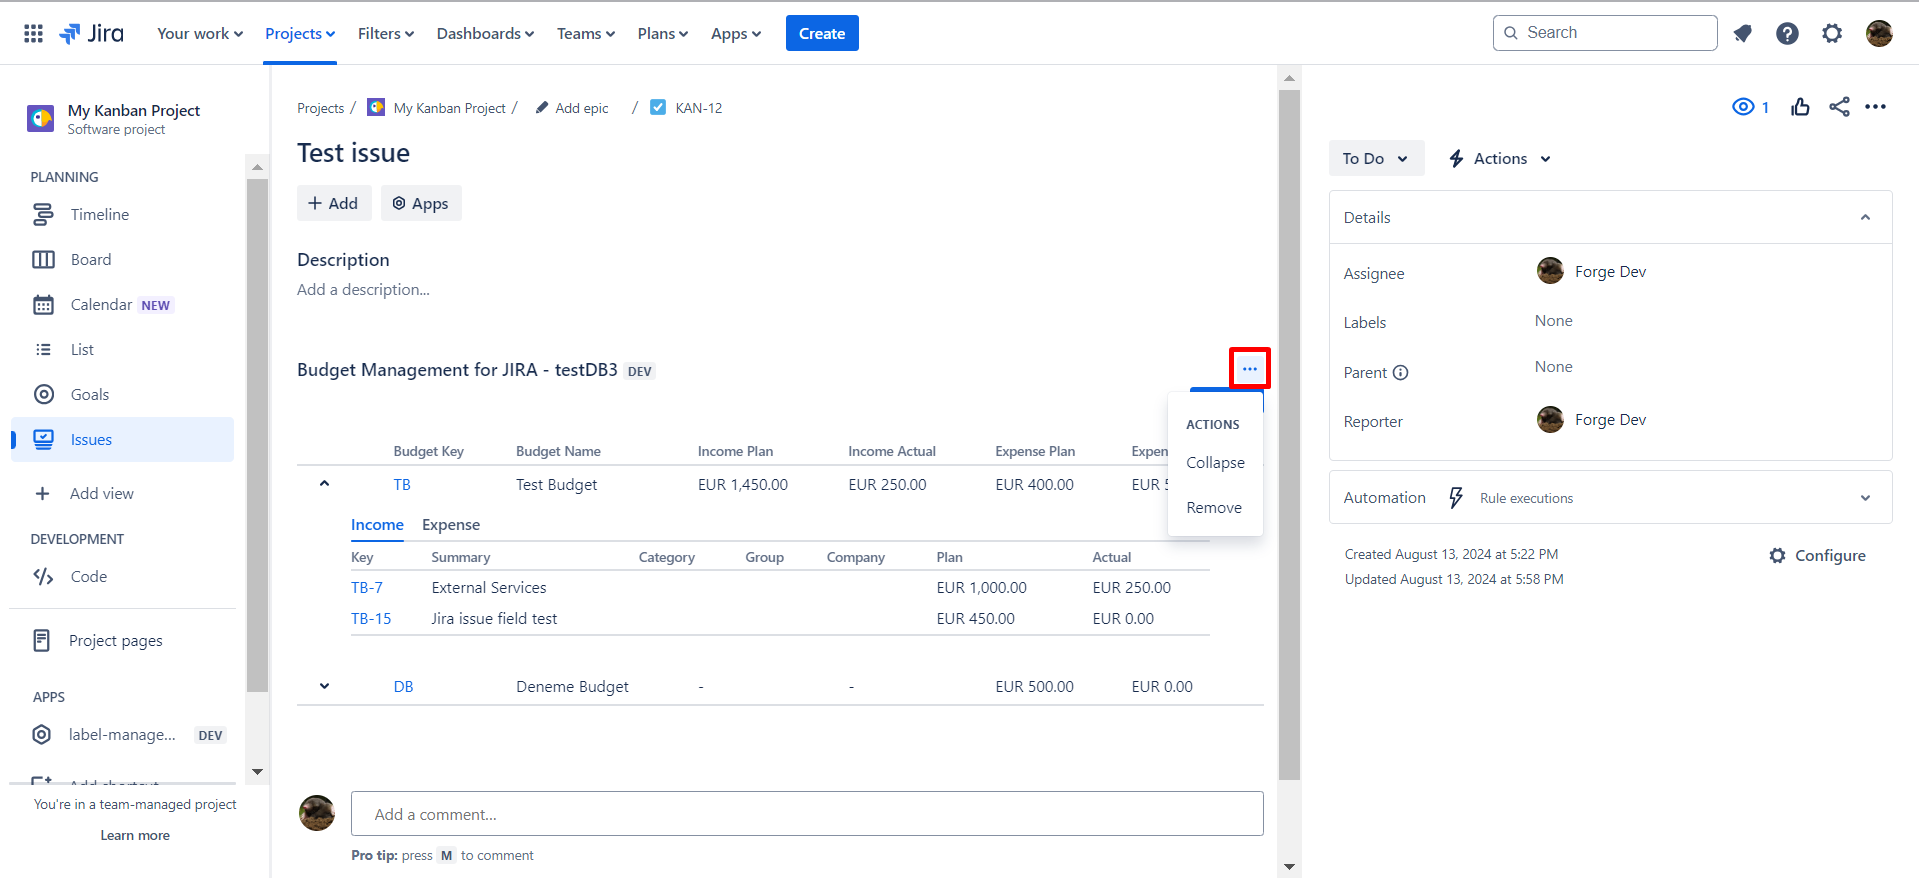
Task: Open Project pages in the sidebar
Action: coord(122,640)
